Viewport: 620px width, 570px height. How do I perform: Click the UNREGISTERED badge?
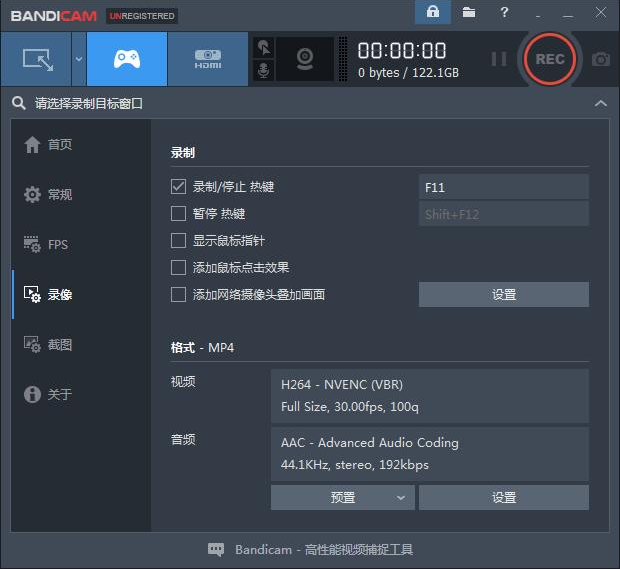point(142,16)
